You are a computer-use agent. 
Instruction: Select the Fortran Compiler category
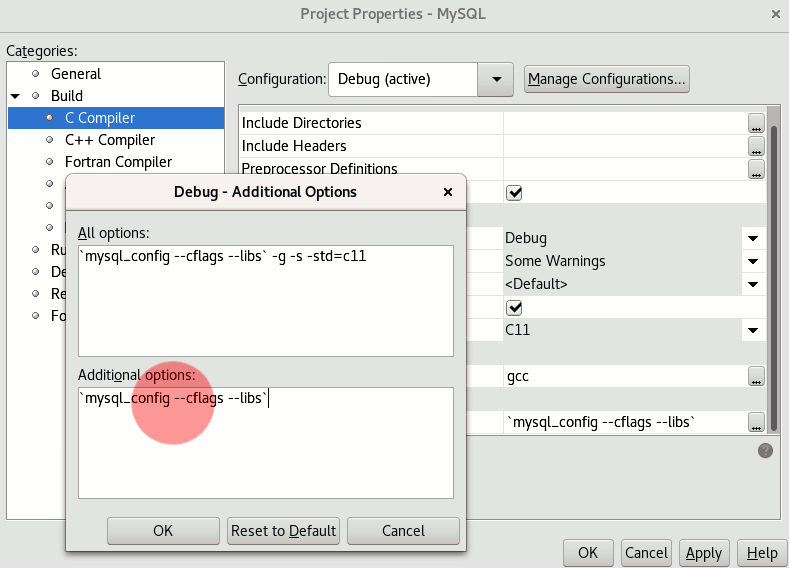[118, 162]
